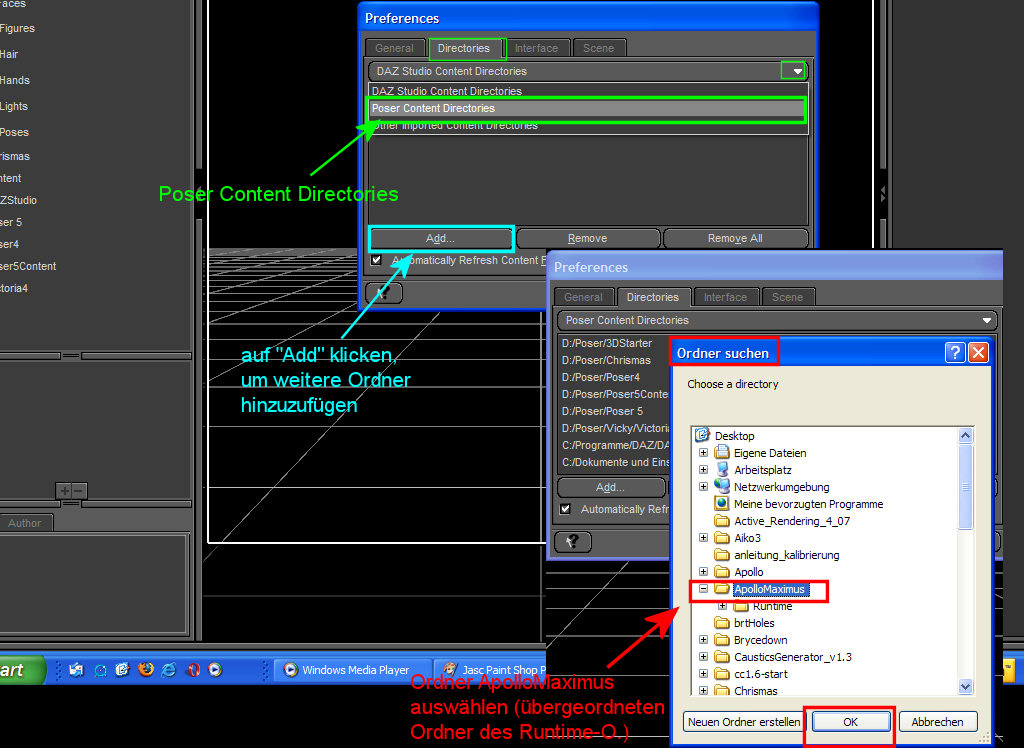Image resolution: width=1024 pixels, height=748 pixels.
Task: Switch to Jasc Paint Shop Pro taskbar button
Action: (491, 670)
